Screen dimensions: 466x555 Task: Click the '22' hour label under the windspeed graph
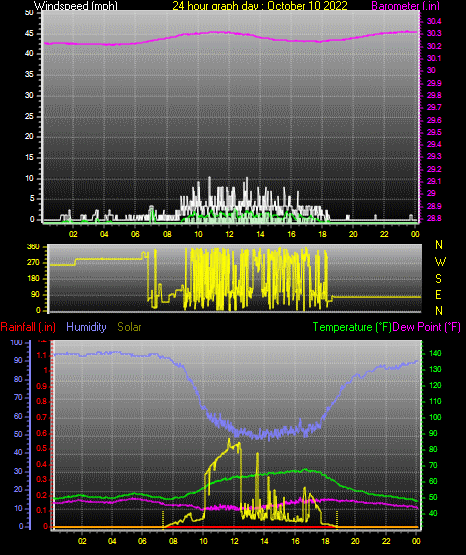tap(384, 234)
